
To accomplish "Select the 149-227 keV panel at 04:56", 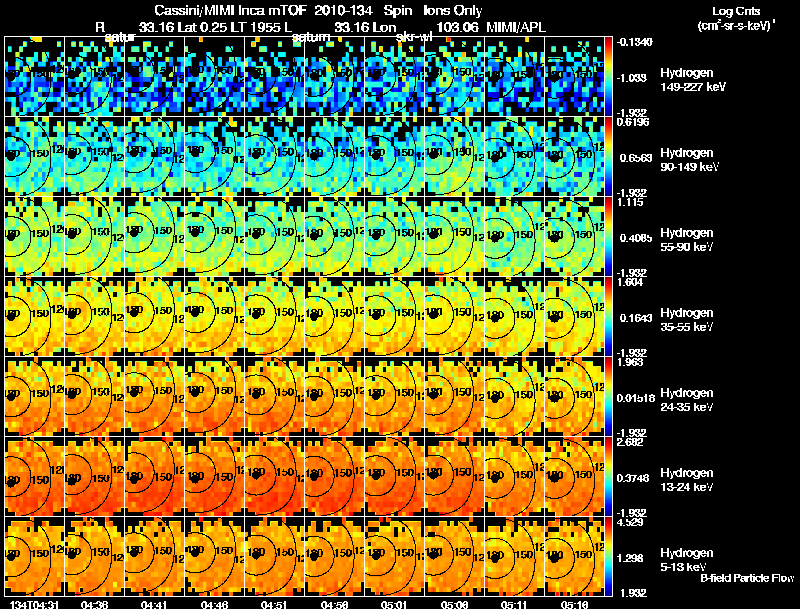I will point(335,77).
